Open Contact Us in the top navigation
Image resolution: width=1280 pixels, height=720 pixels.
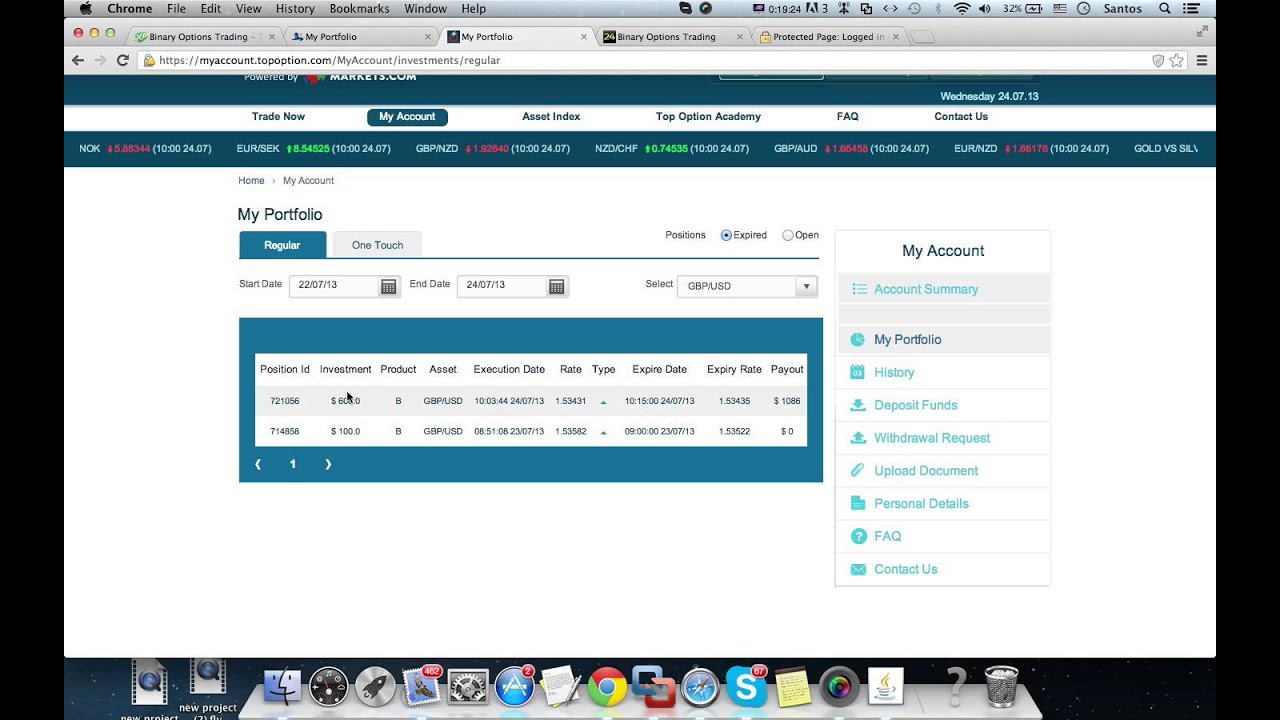[961, 117]
